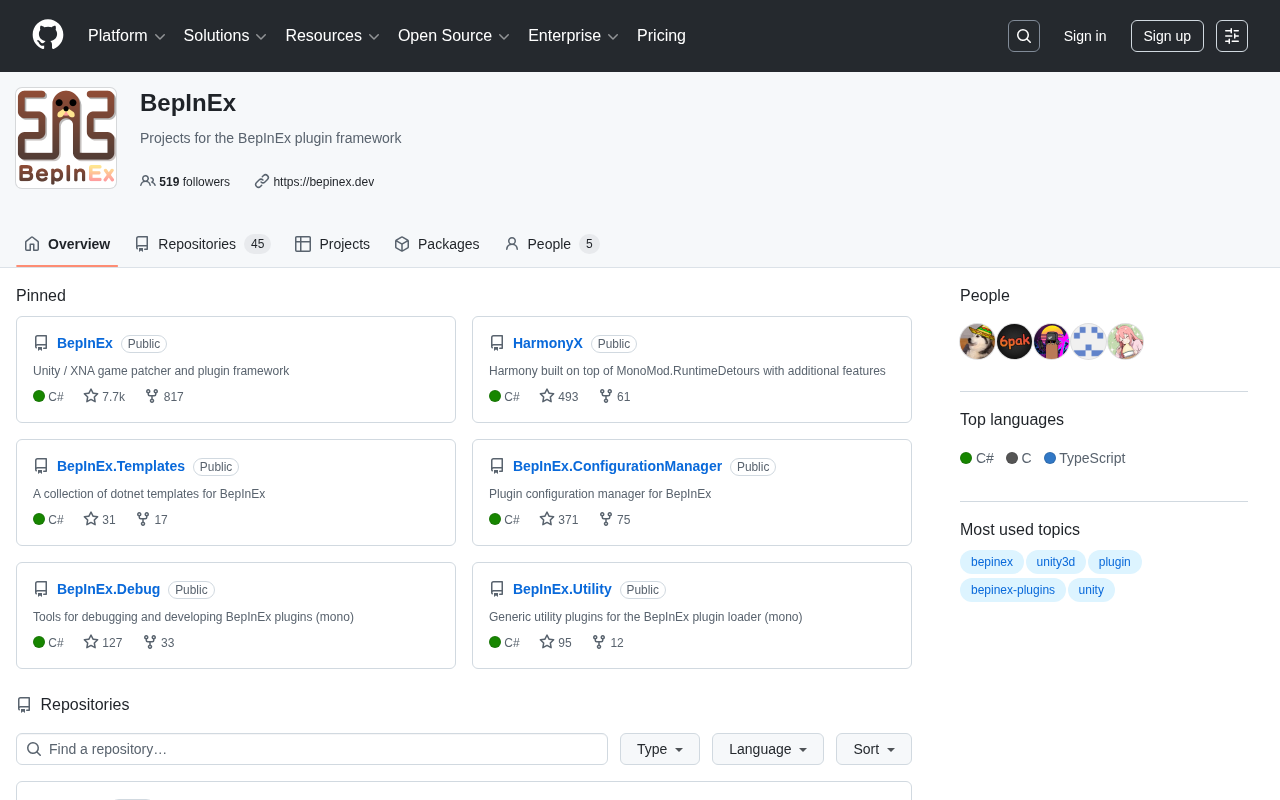Select the unity3d topic tag
The image size is (1280, 800).
1055,562
